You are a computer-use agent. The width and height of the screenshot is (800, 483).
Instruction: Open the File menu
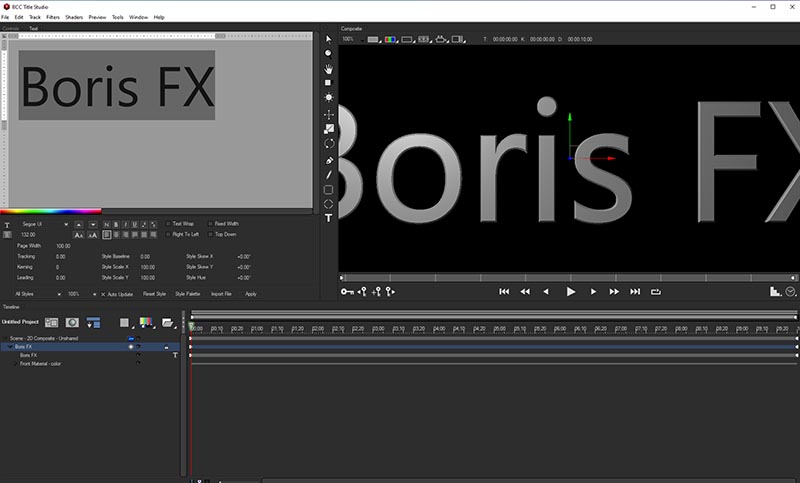click(5, 17)
